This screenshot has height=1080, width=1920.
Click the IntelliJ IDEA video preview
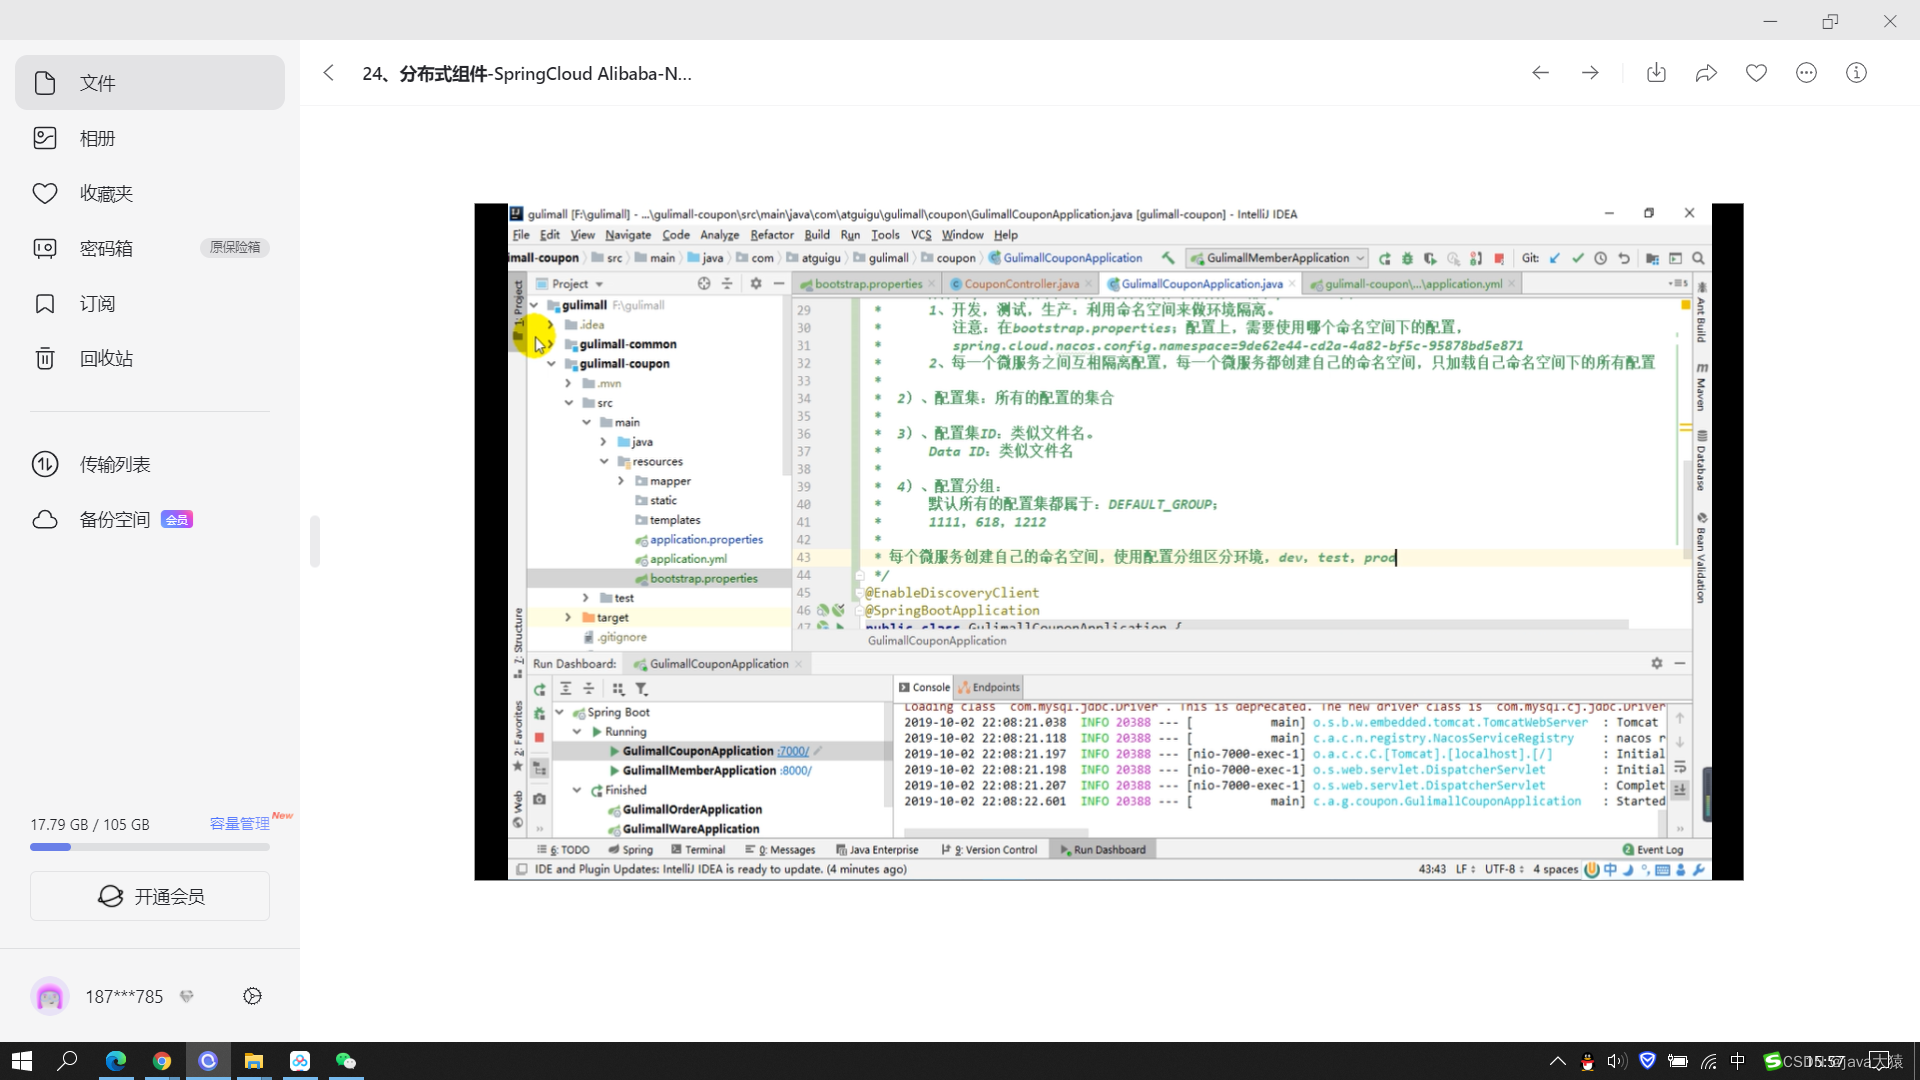click(1108, 541)
